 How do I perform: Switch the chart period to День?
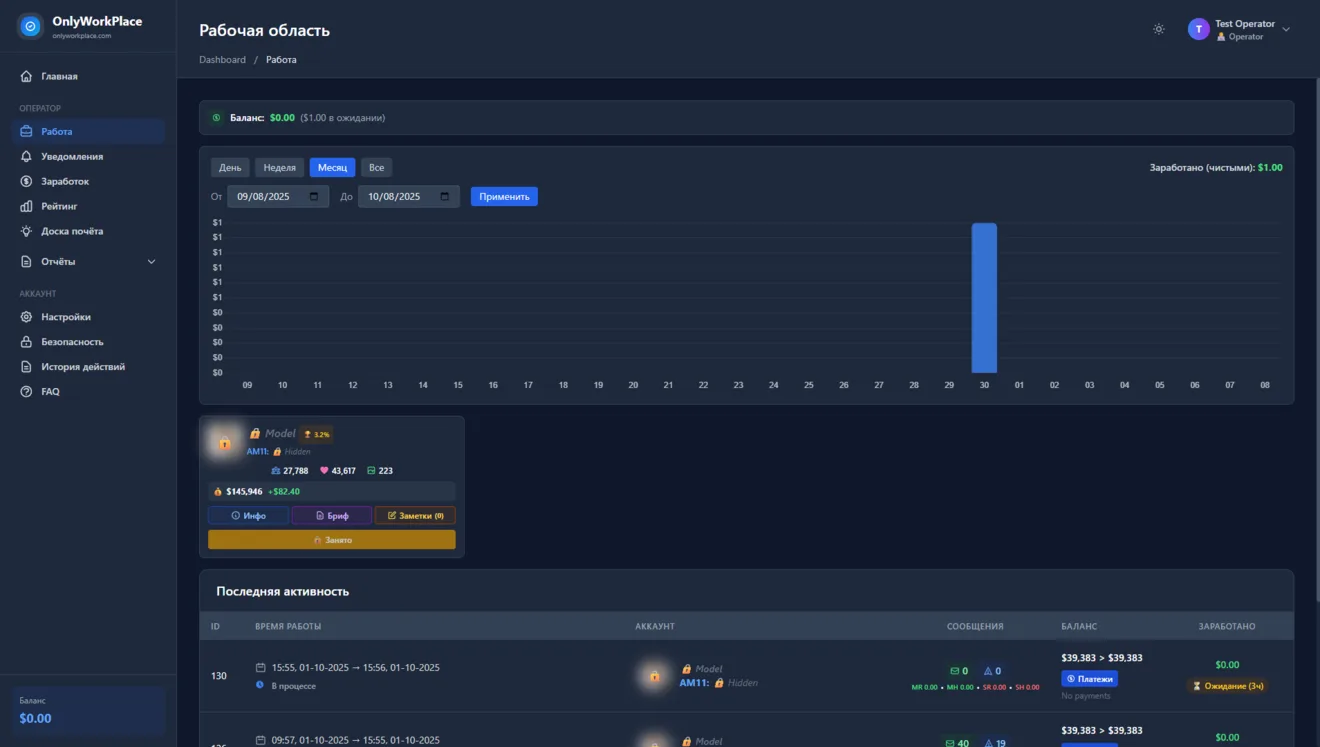point(230,168)
